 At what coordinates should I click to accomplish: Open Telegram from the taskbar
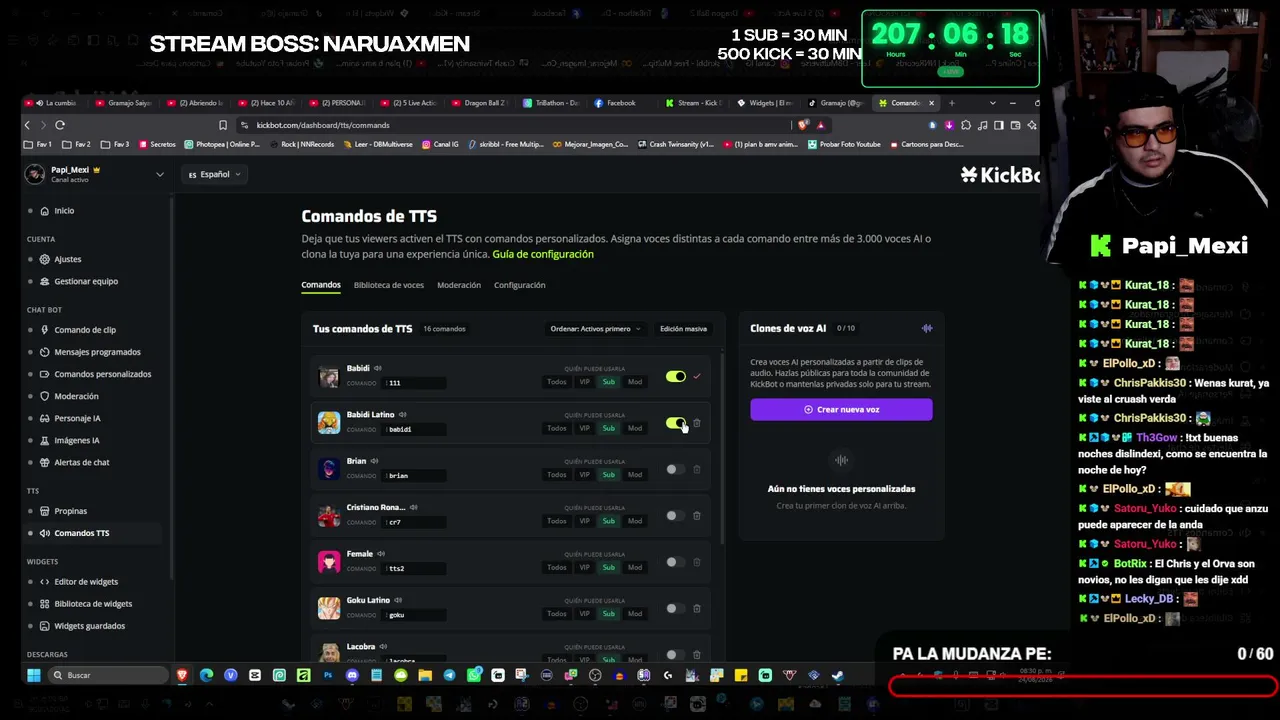[449, 675]
